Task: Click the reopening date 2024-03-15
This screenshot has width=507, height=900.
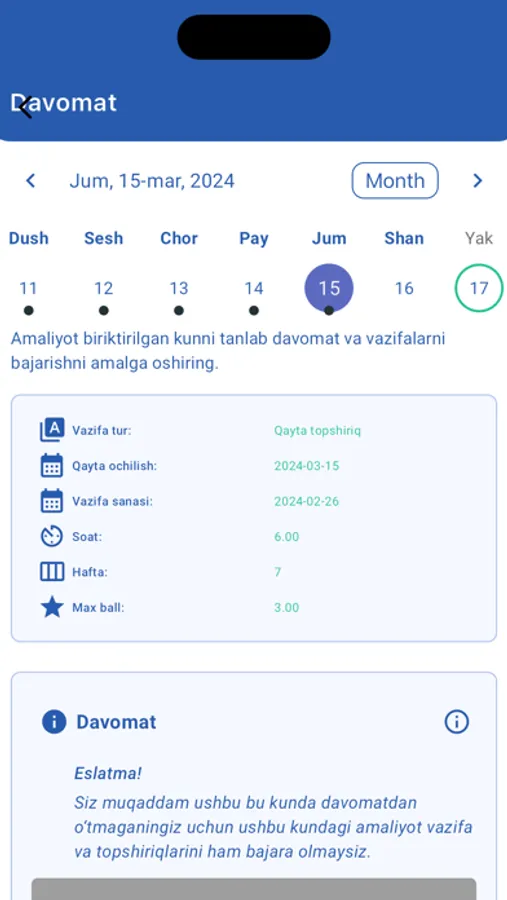Action: 307,465
